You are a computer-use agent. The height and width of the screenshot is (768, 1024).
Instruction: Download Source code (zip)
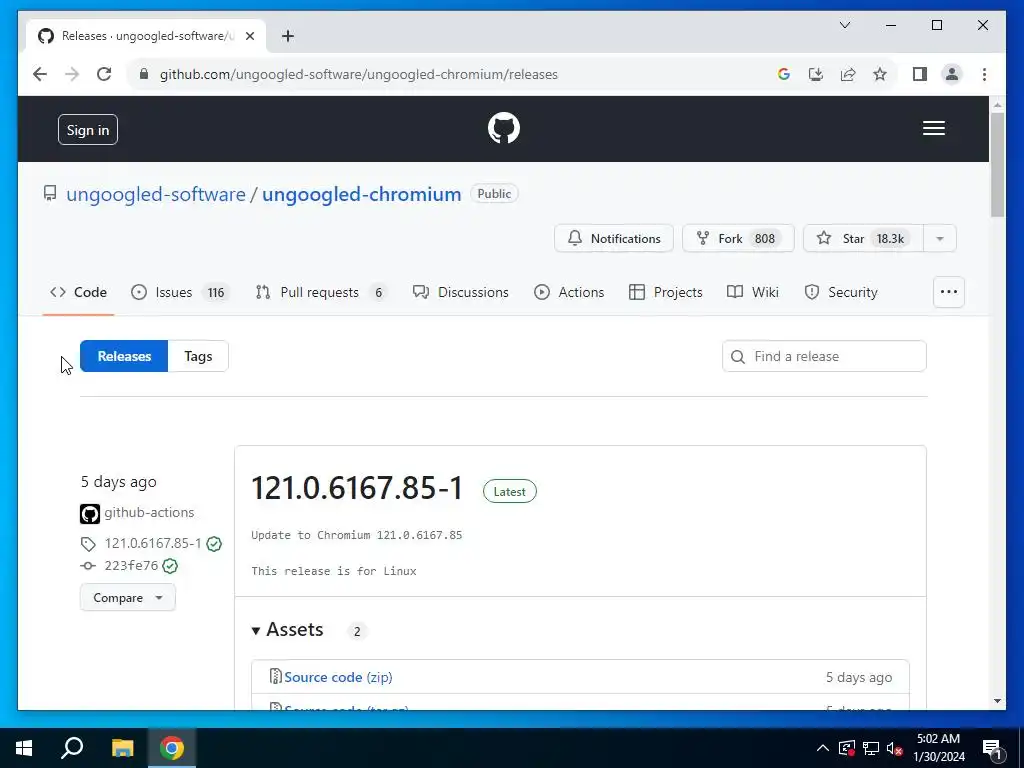(x=338, y=677)
